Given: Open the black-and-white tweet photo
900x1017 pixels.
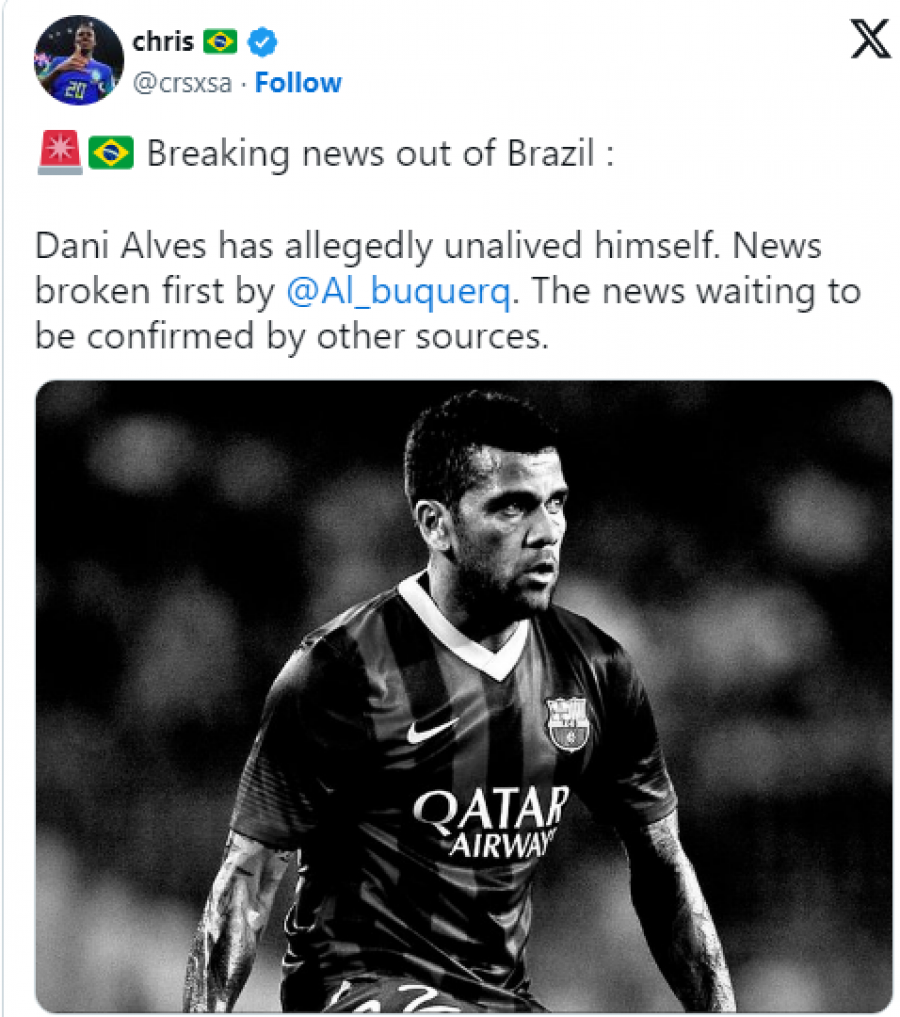Looking at the screenshot, I should (464, 695).
